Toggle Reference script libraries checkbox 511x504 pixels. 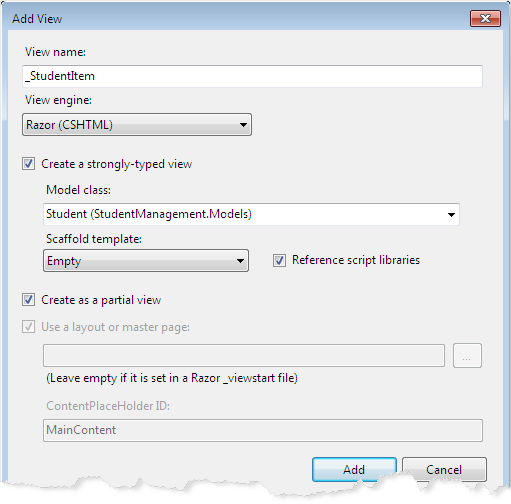(279, 260)
